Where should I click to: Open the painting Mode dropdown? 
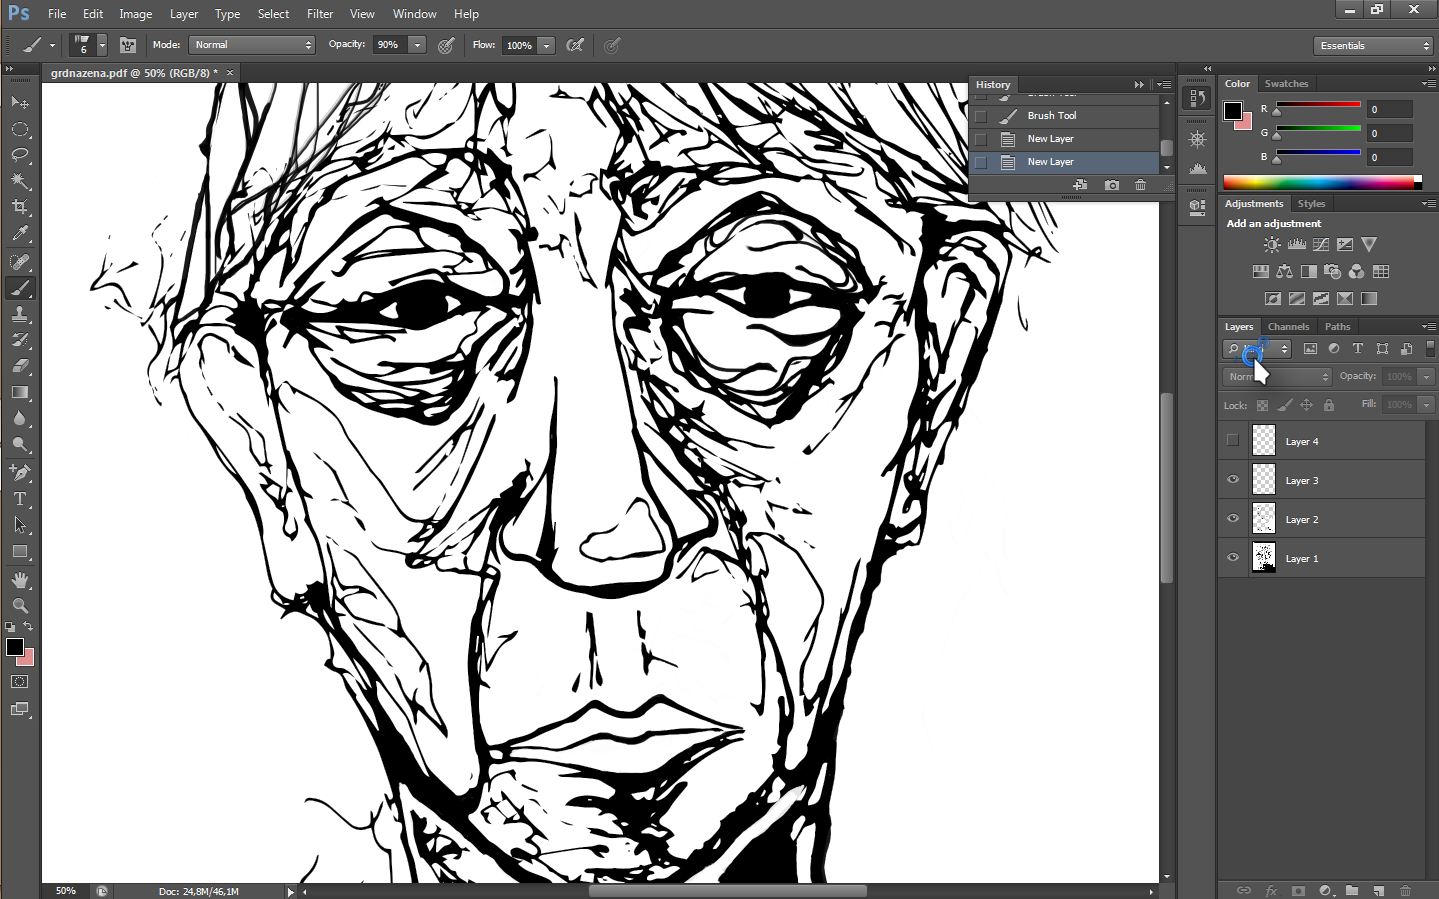(252, 45)
